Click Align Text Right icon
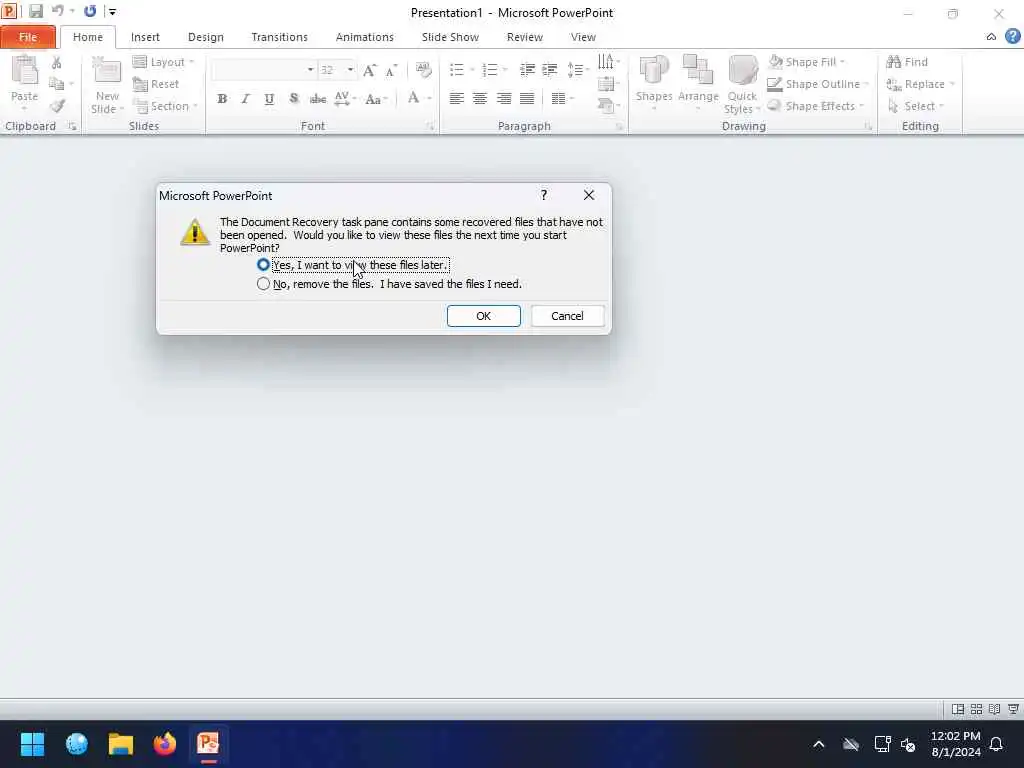Viewport: 1024px width, 768px height. coord(504,99)
